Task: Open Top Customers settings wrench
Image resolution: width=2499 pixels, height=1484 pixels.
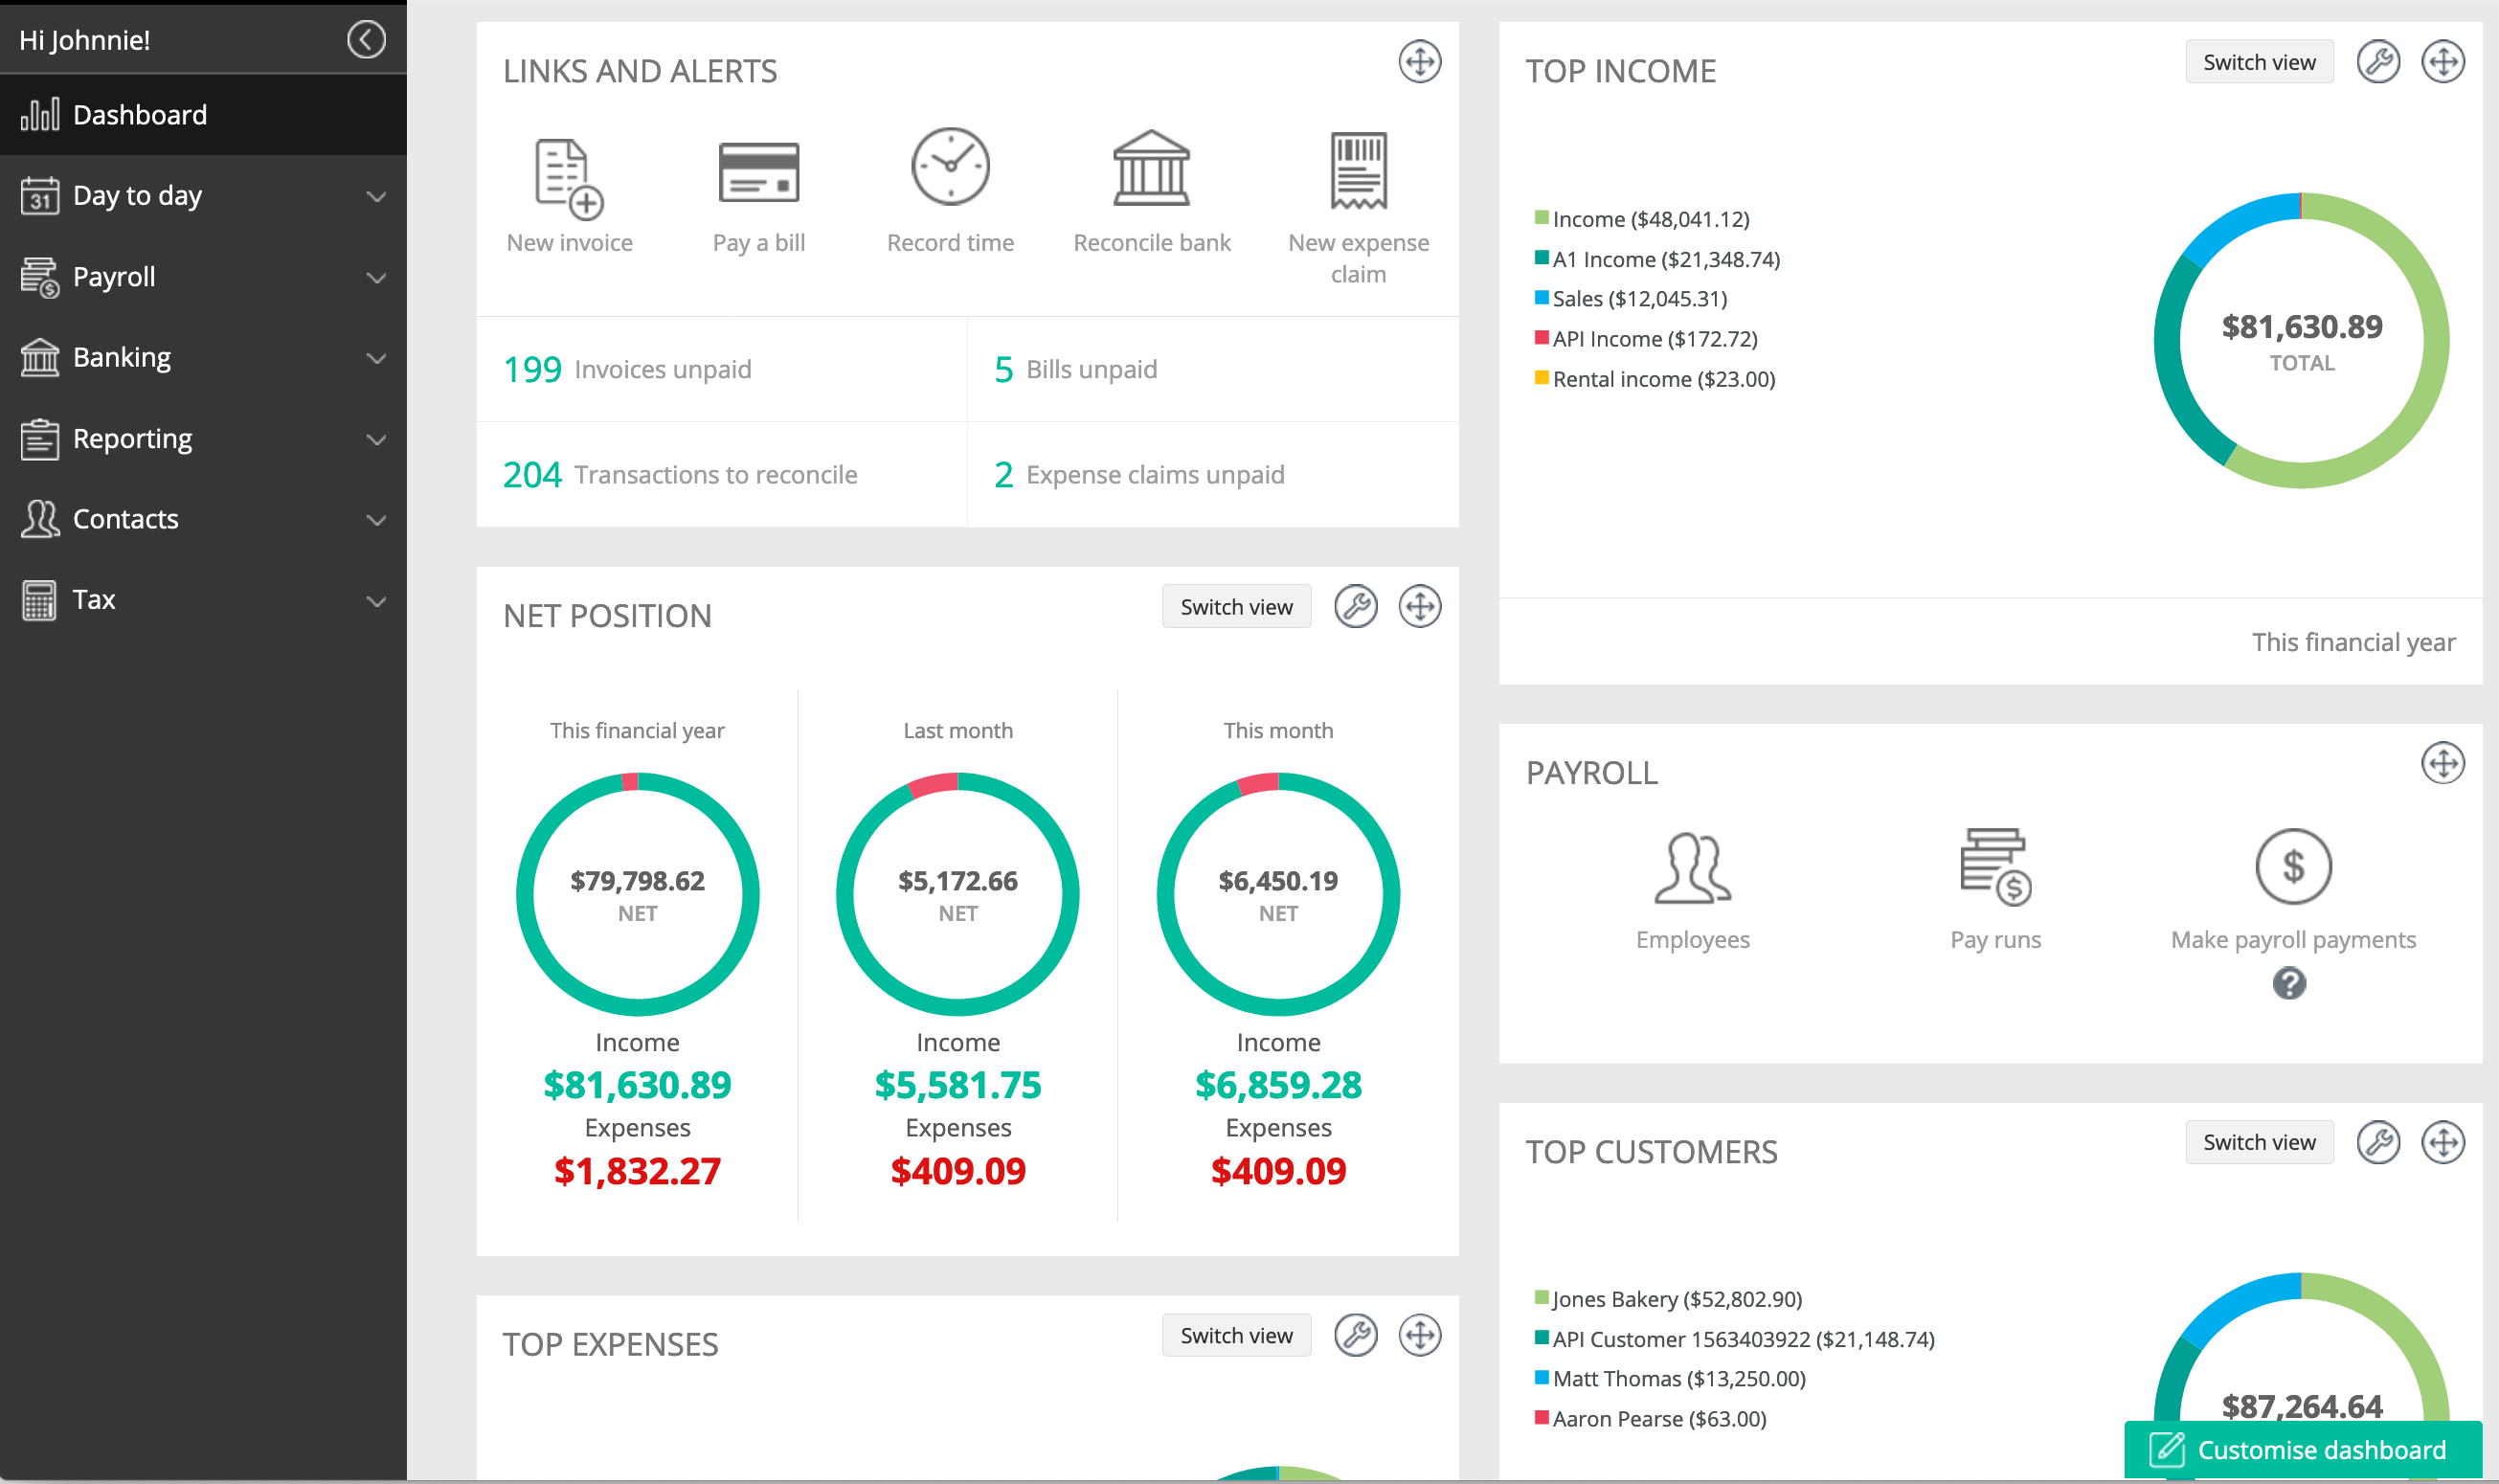Action: (2378, 1142)
